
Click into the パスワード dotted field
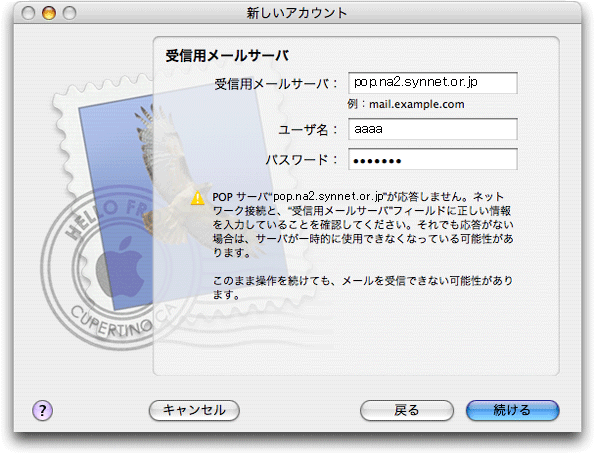click(433, 159)
